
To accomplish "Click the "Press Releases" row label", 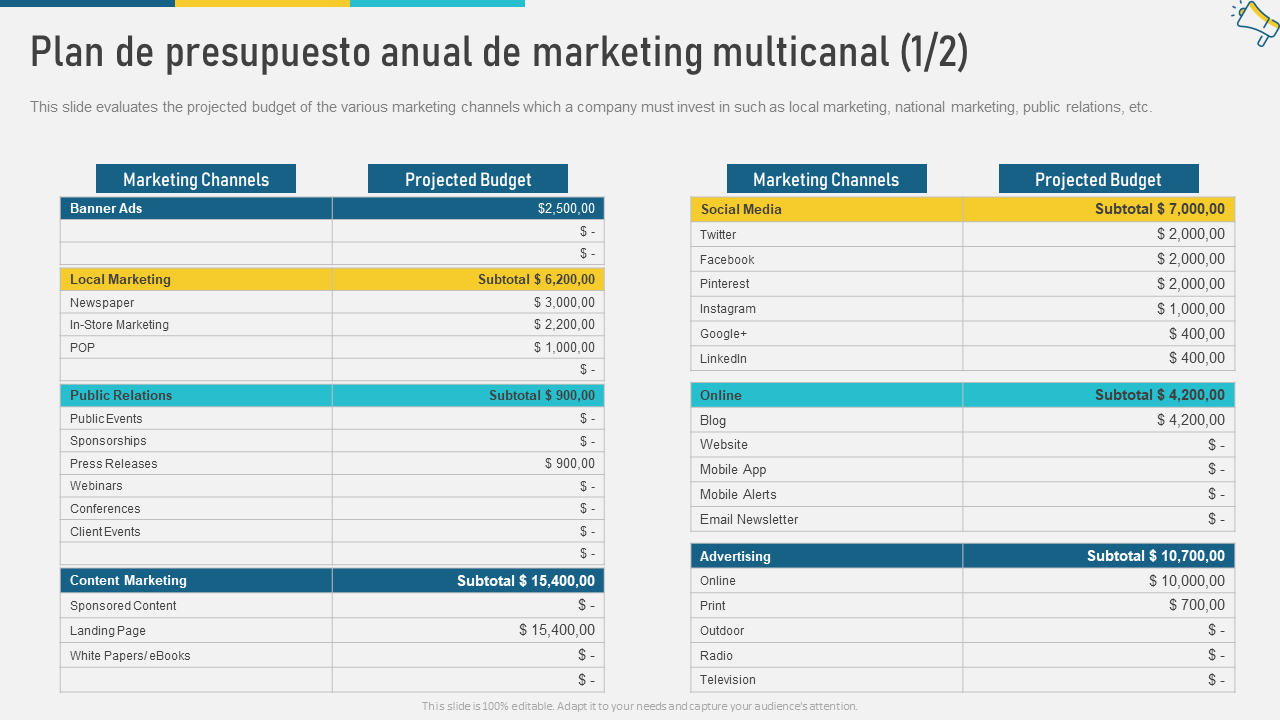I will tap(113, 464).
